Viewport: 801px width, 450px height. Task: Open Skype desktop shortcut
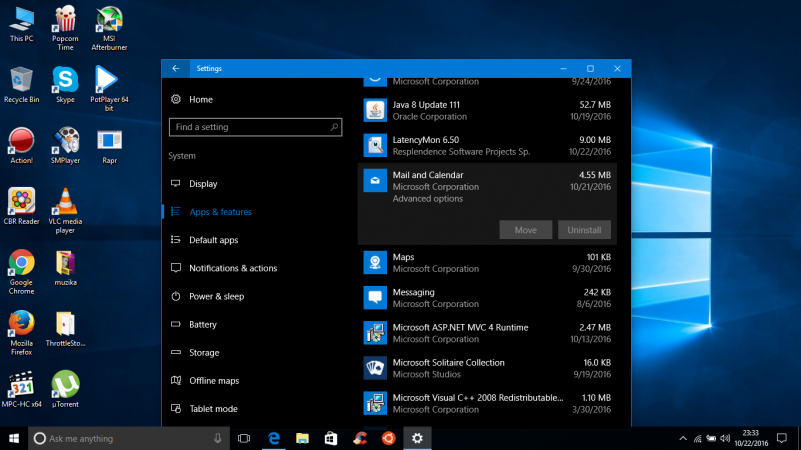tap(65, 85)
